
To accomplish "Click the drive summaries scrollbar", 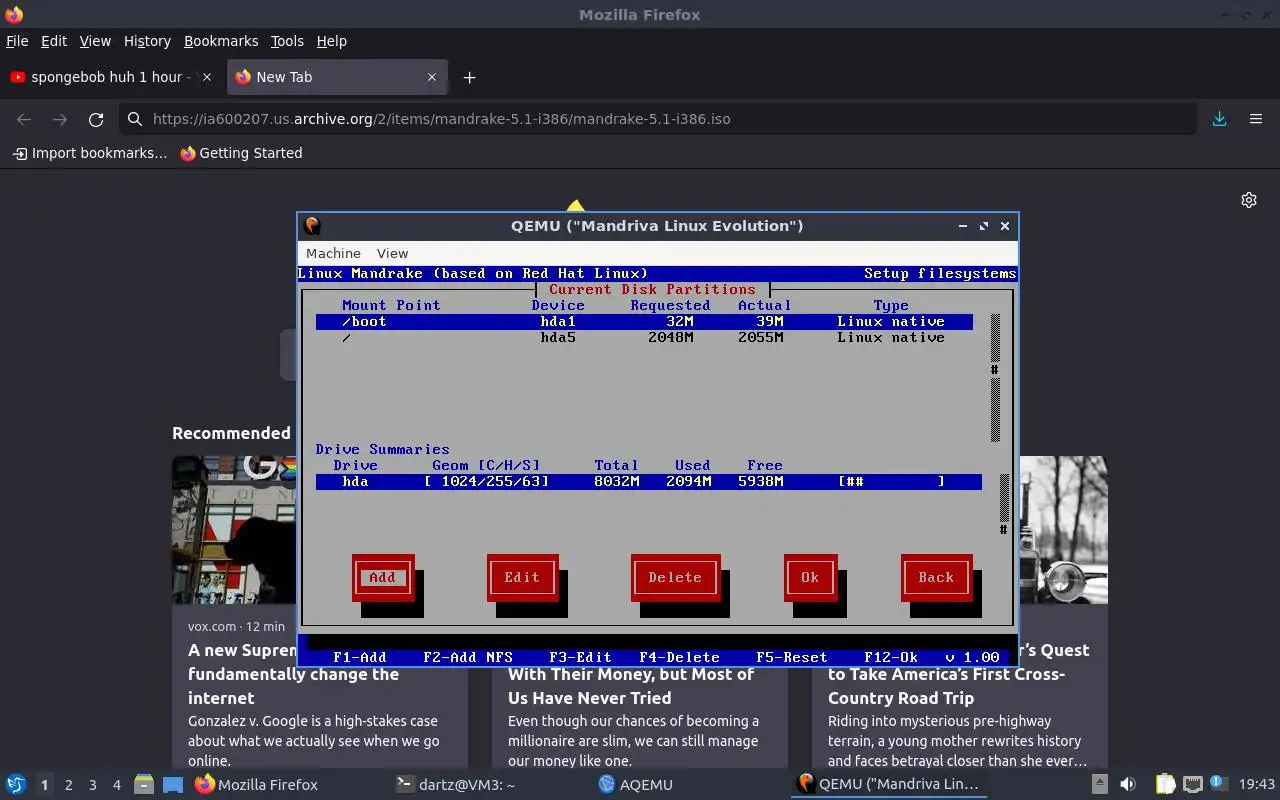I will tap(1004, 505).
